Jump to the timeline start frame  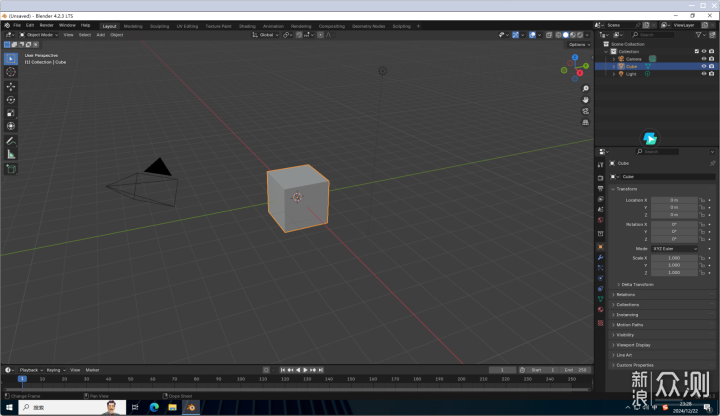(x=283, y=370)
